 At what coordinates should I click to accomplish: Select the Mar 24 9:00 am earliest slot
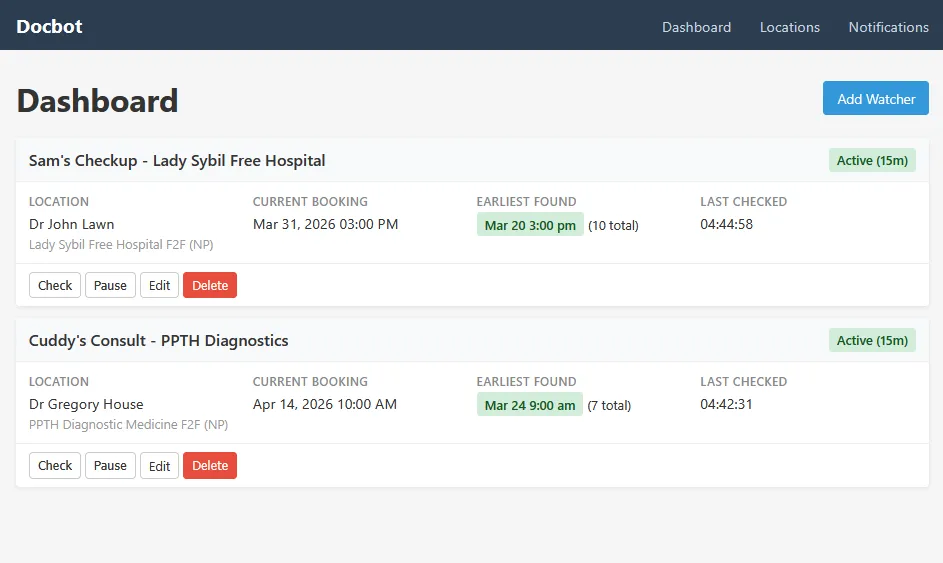click(529, 405)
